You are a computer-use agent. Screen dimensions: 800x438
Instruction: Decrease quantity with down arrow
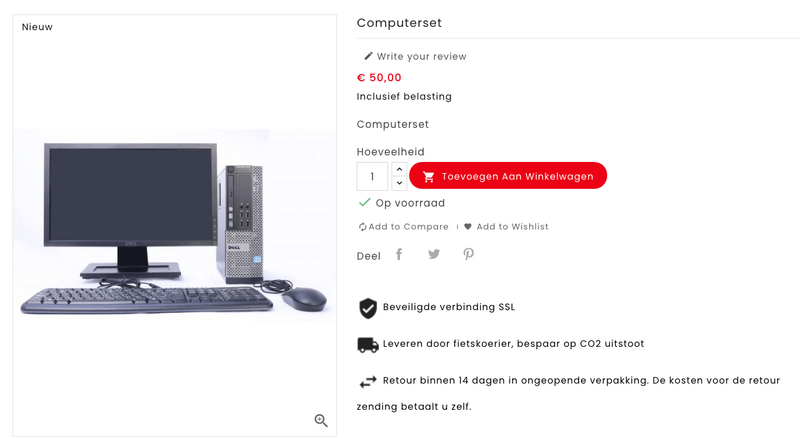(399, 183)
